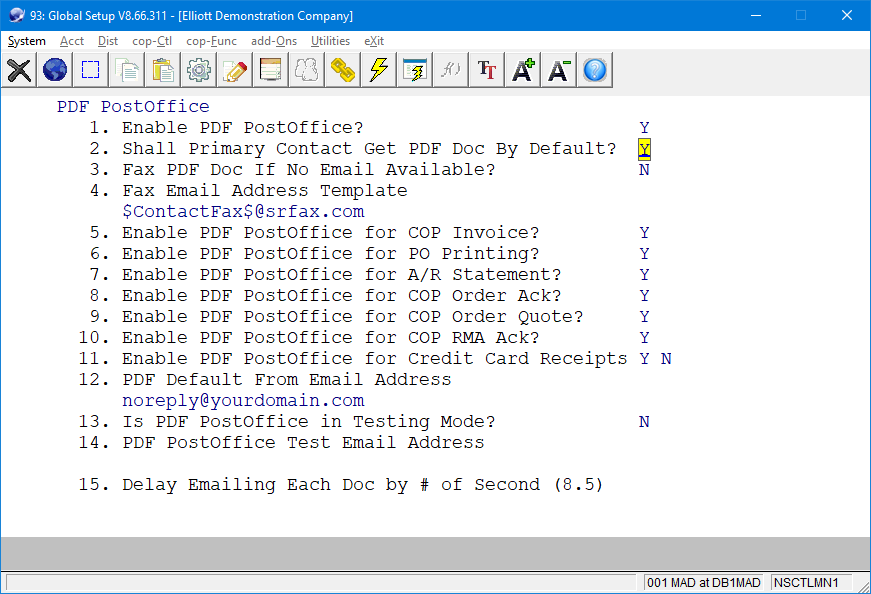Open the gear settings toolbar icon
Image resolution: width=871 pixels, height=594 pixels.
(199, 70)
